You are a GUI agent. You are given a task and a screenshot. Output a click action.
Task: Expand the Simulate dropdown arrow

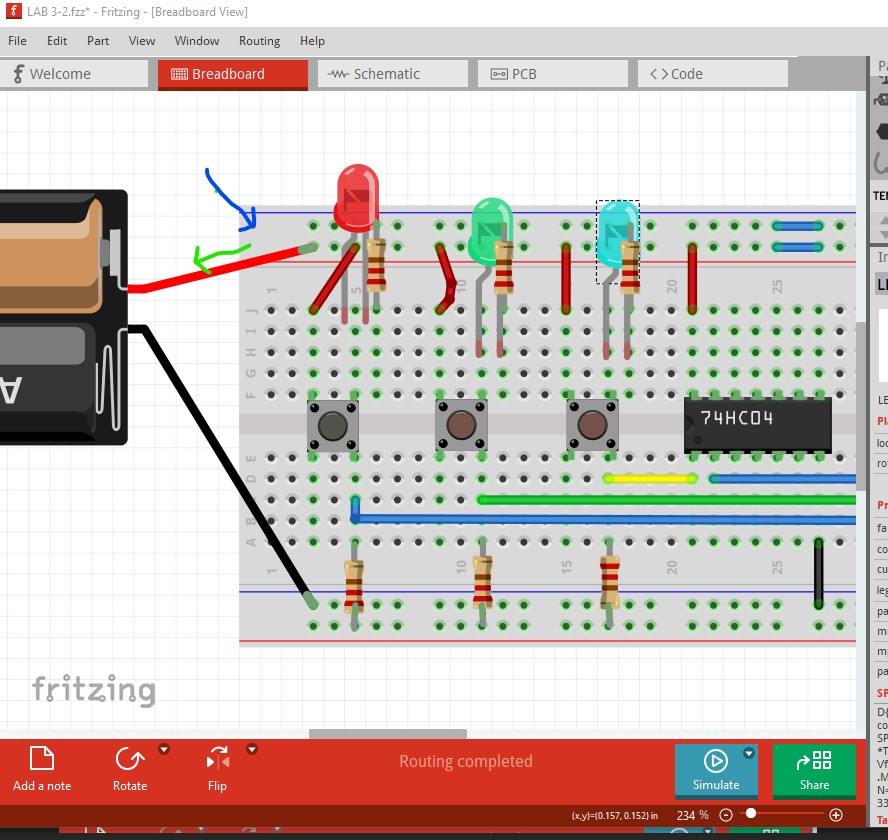[x=749, y=753]
